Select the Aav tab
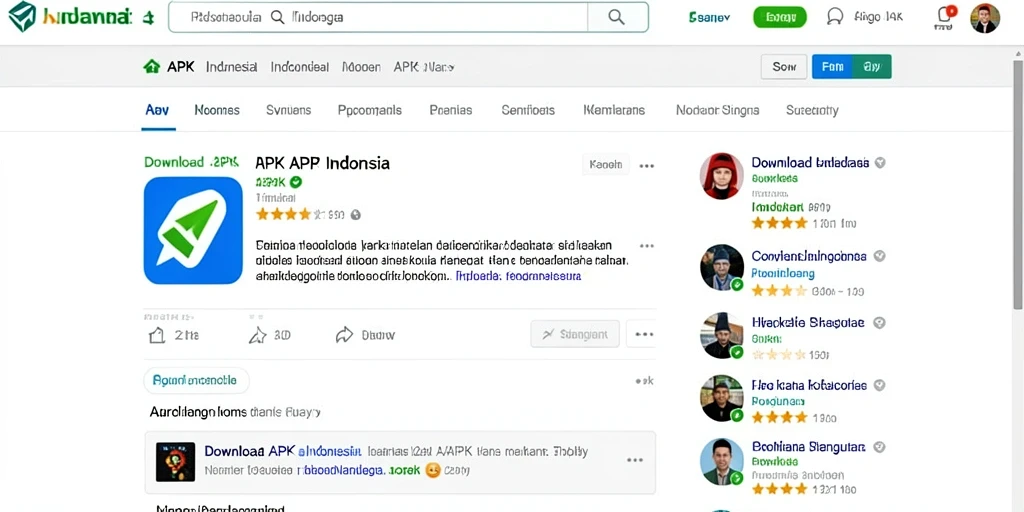Screen dimensions: 1024x512 157,110
